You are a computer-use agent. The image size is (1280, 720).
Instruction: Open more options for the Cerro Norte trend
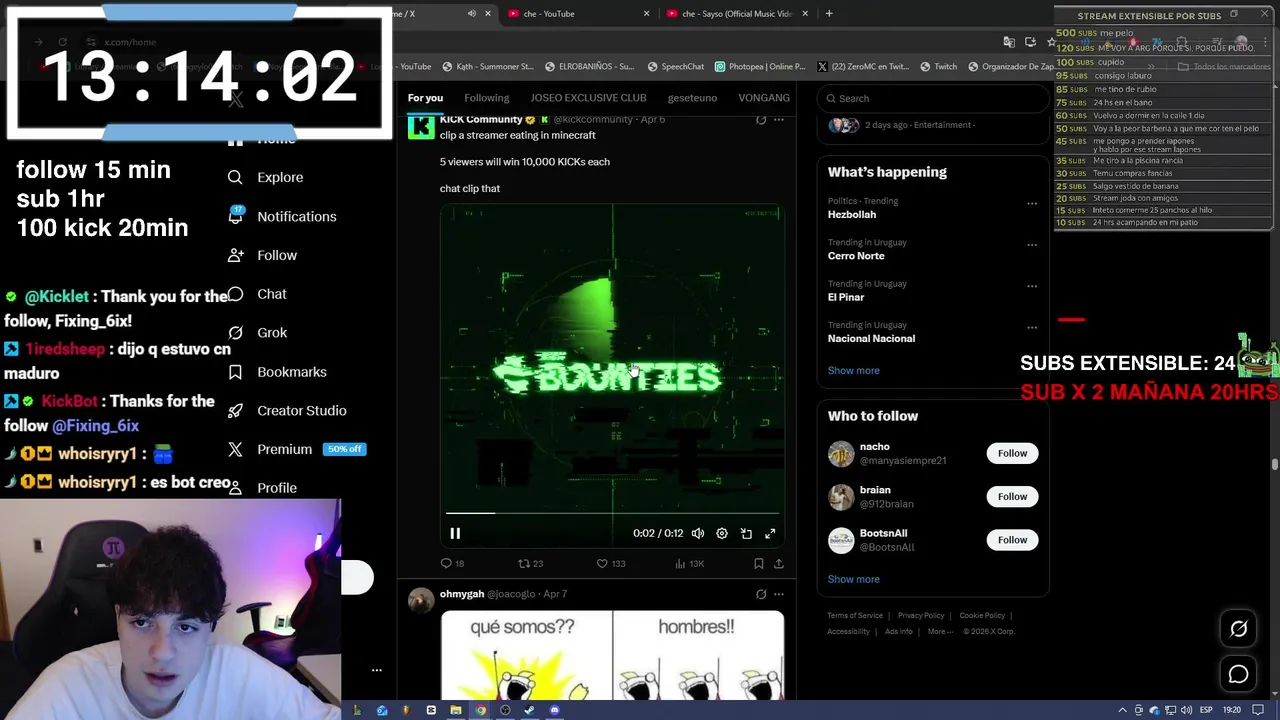point(1032,244)
